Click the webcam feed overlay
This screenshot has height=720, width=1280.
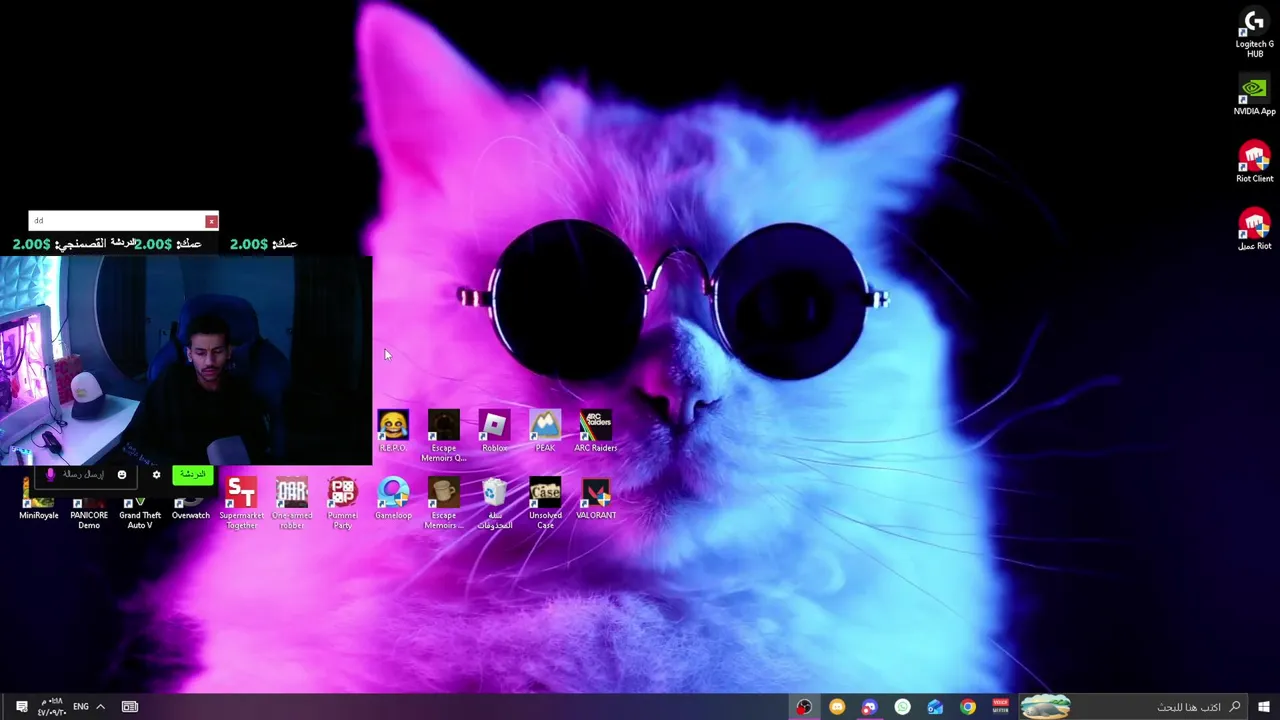[185, 360]
